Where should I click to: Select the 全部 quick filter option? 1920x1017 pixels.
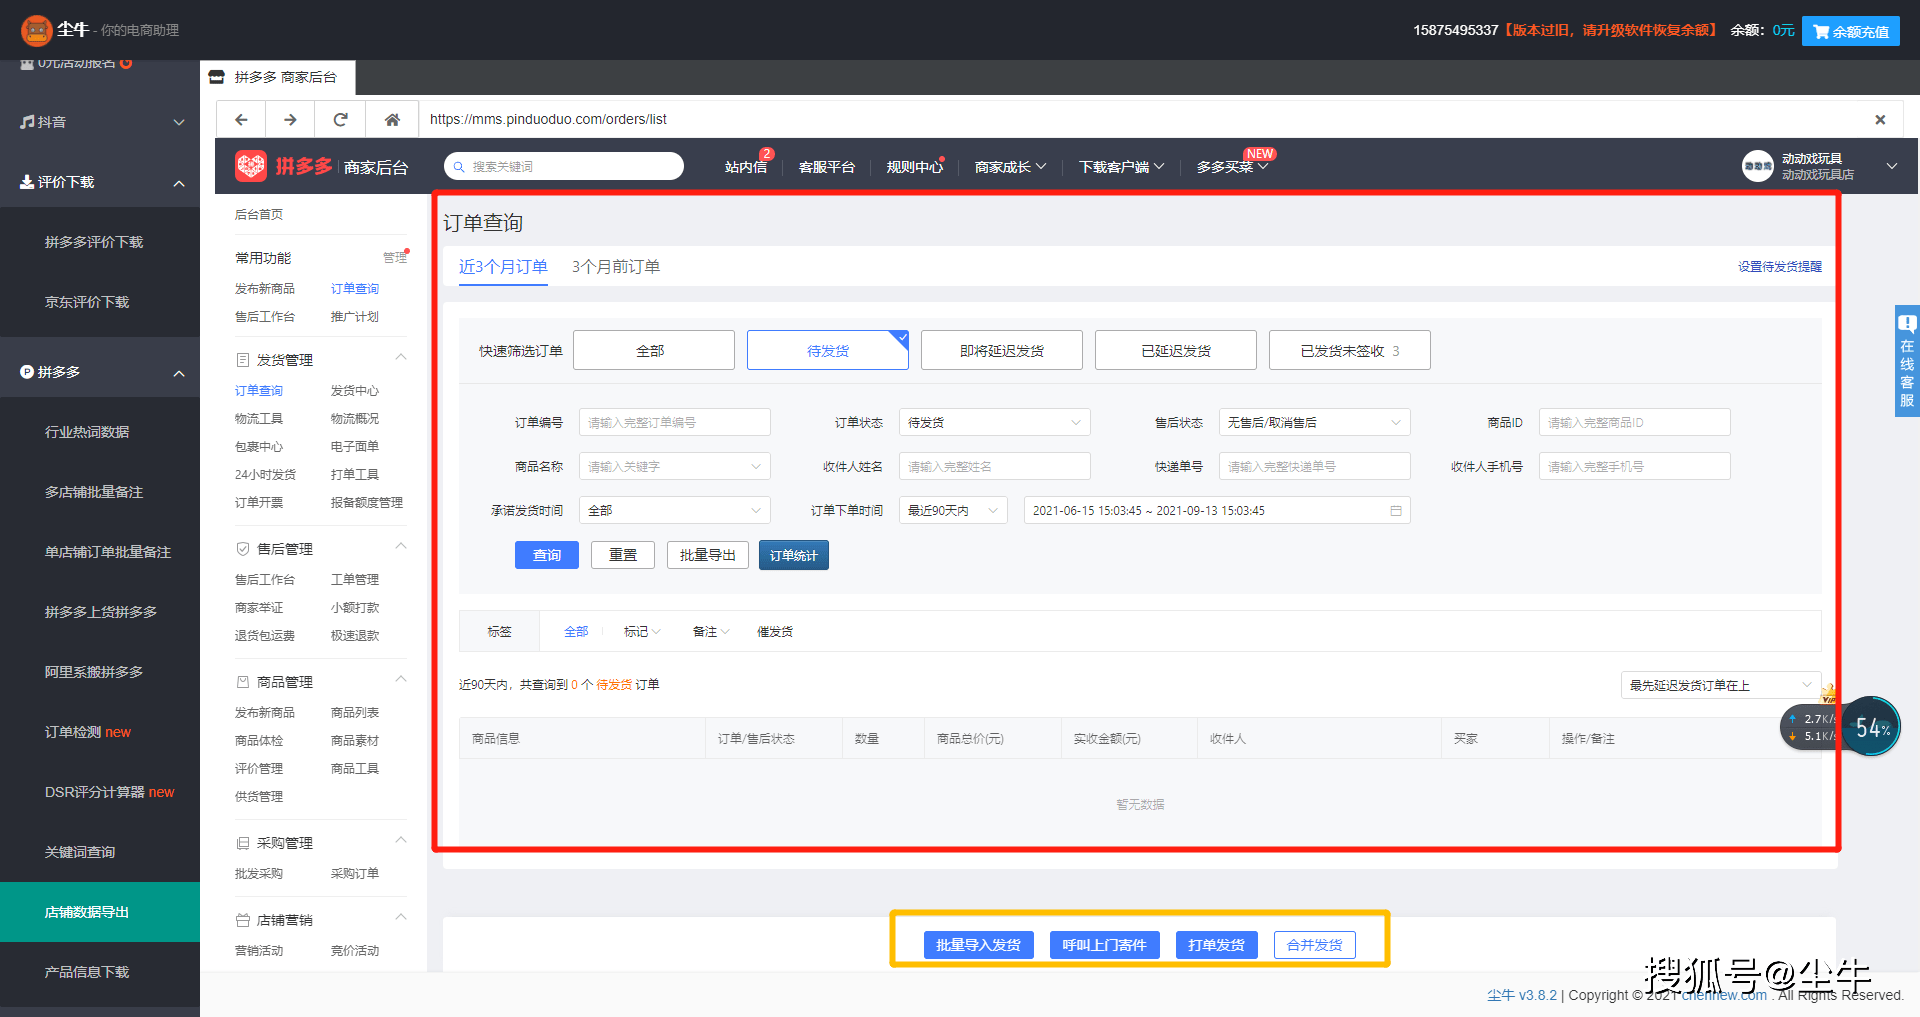coord(653,351)
